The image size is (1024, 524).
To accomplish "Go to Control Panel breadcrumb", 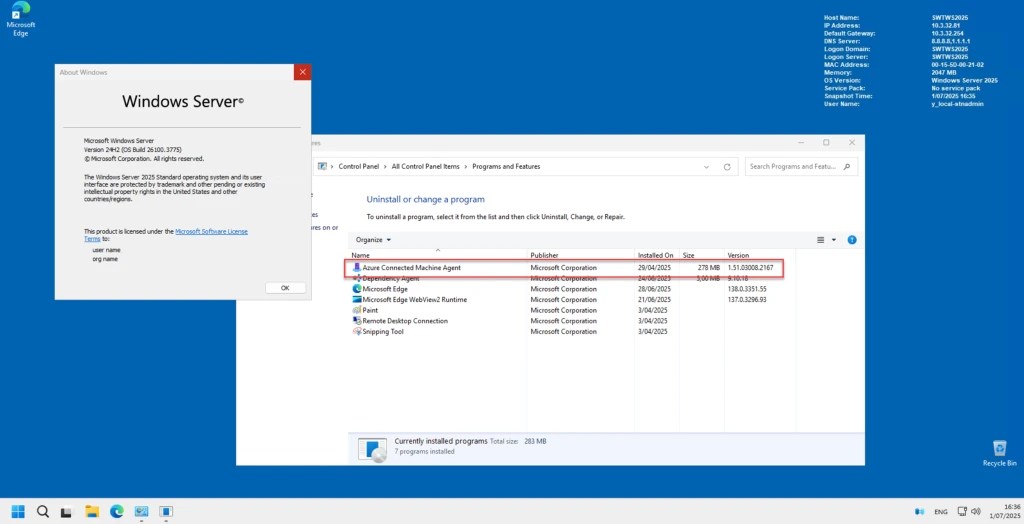I will tap(357, 166).
